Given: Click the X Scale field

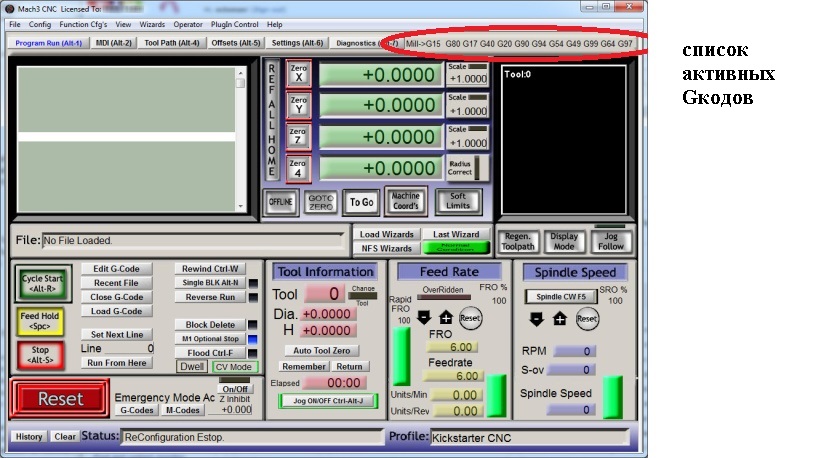Looking at the screenshot, I should coord(468,78).
